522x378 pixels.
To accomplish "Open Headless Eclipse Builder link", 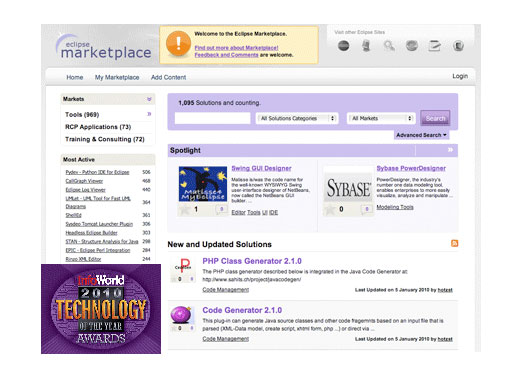I will click(91, 232).
